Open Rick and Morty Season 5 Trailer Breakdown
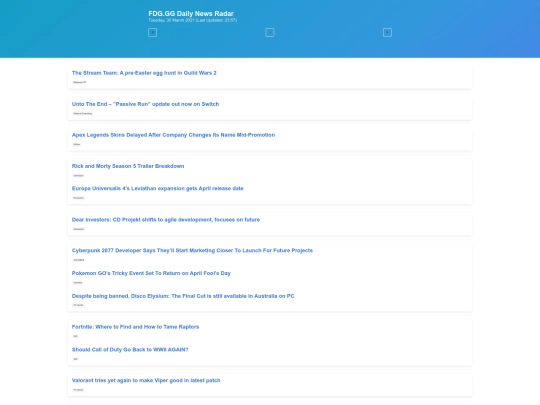The width and height of the screenshot is (540, 405). coord(128,166)
